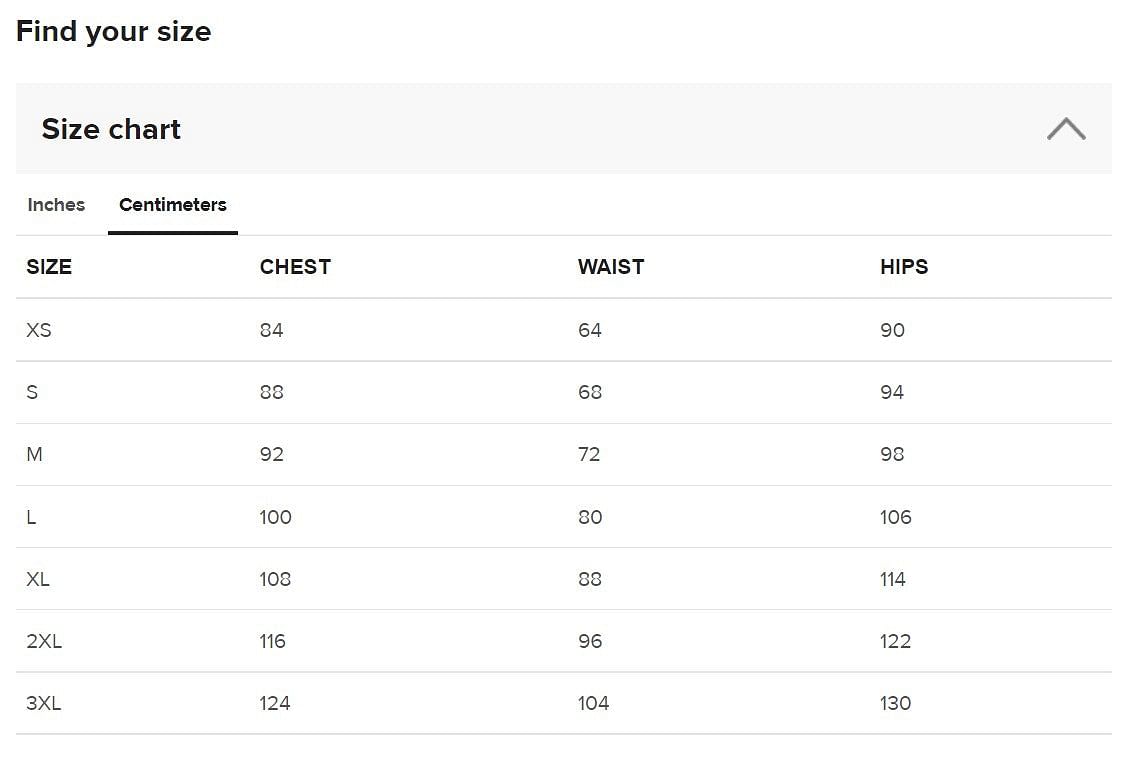The image size is (1127, 763).
Task: Click the HIPS column header
Action: (x=904, y=267)
